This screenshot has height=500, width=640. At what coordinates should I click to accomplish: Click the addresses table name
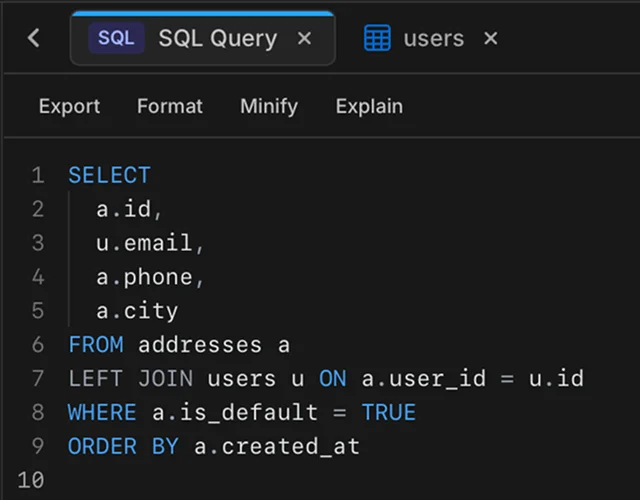coord(200,345)
